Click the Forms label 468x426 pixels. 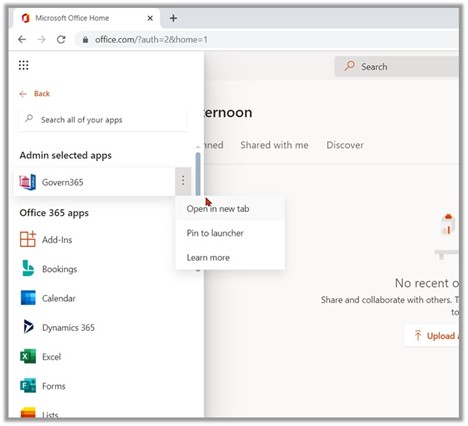pyautogui.click(x=54, y=386)
